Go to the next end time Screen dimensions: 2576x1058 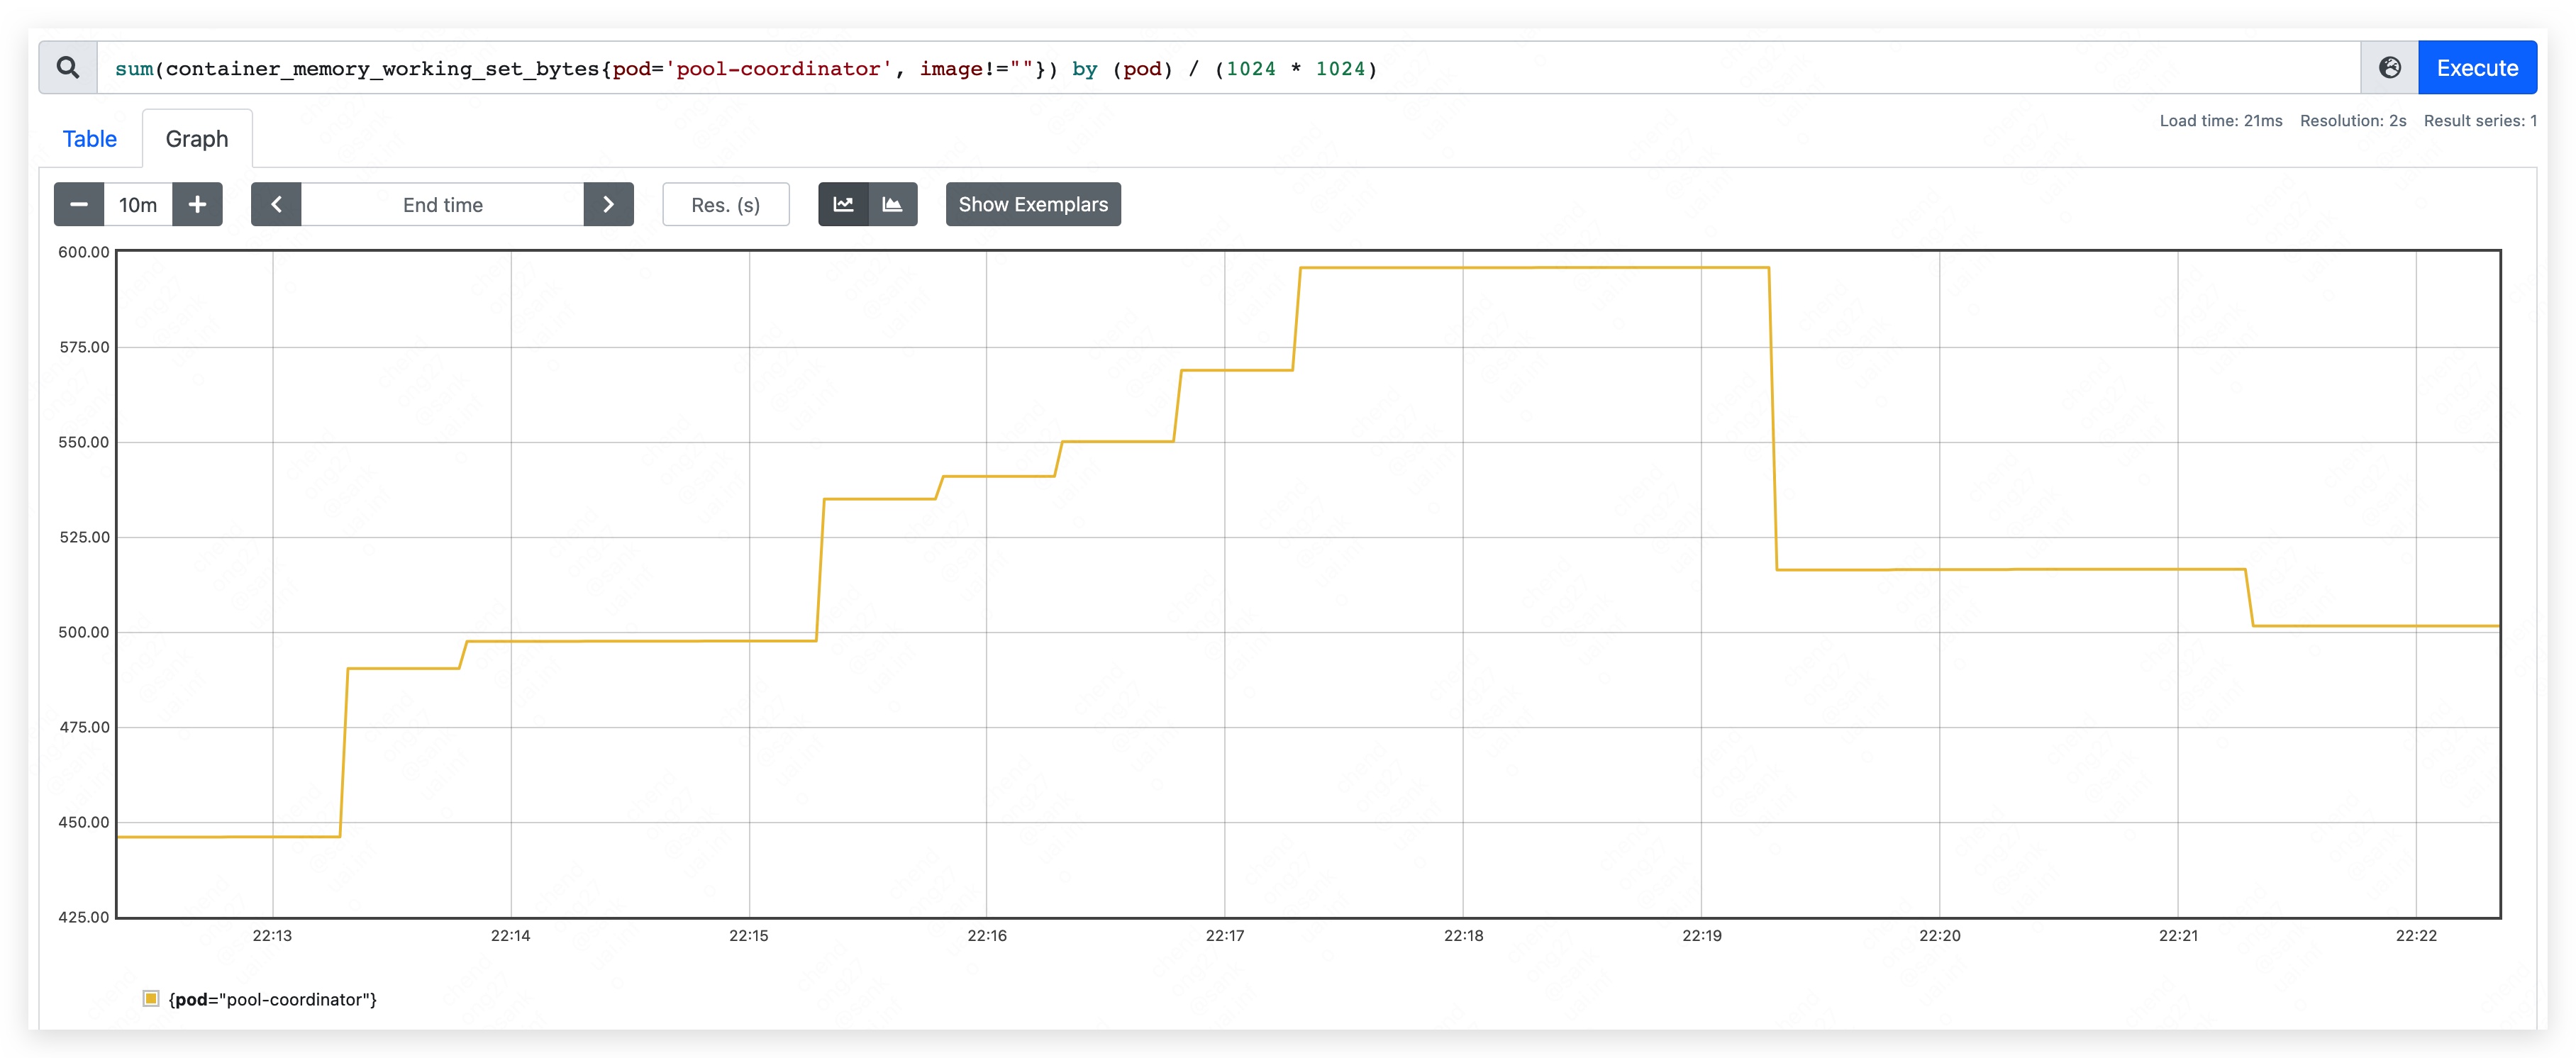click(x=608, y=204)
